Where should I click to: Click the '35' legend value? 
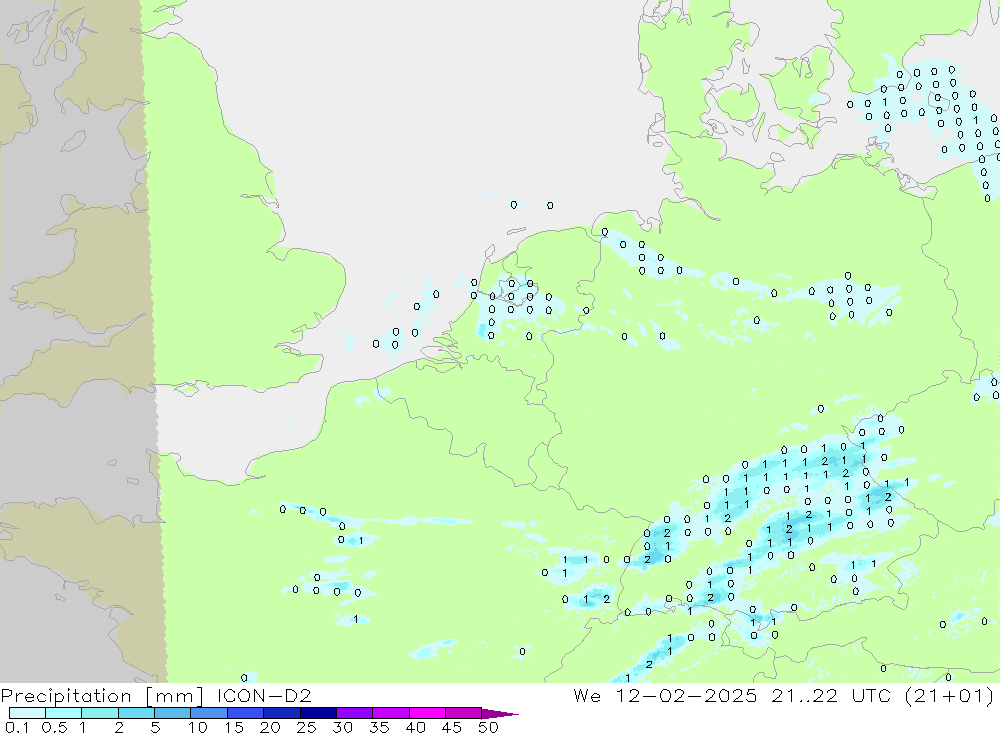(x=379, y=727)
